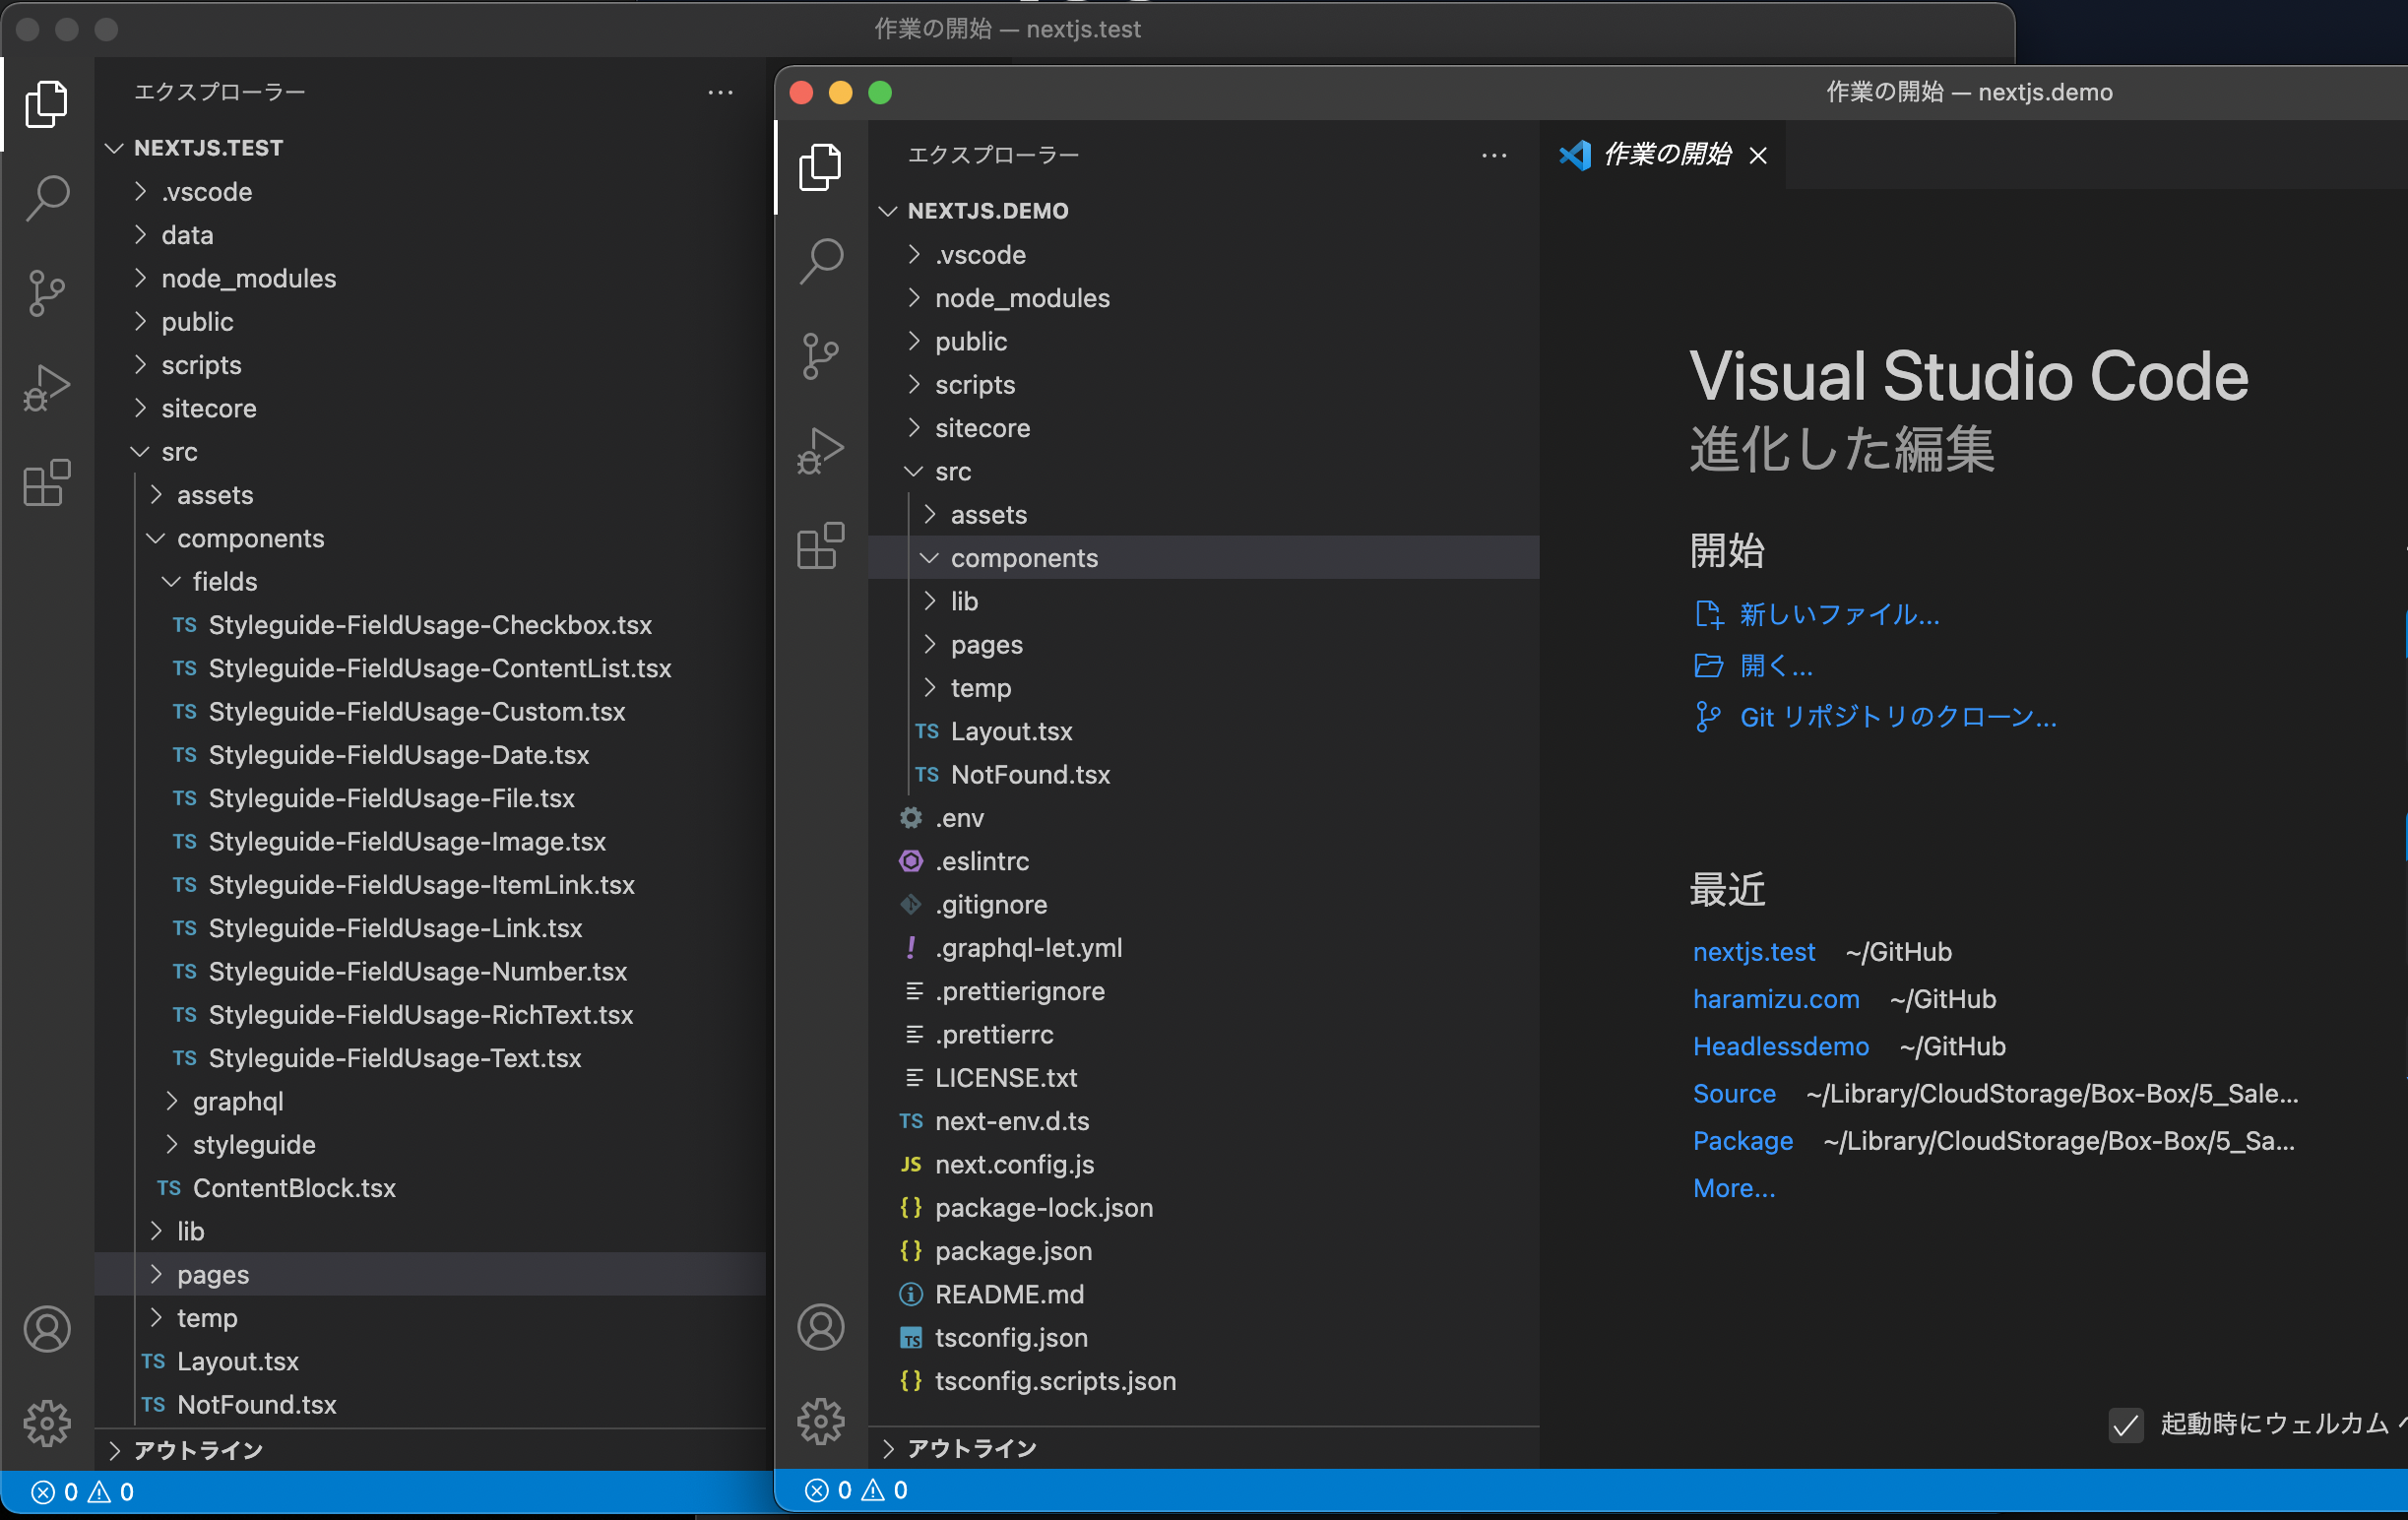Expand node_modules folder in nextjs.demo
Image resolution: width=2408 pixels, height=1520 pixels.
pyautogui.click(x=1204, y=298)
